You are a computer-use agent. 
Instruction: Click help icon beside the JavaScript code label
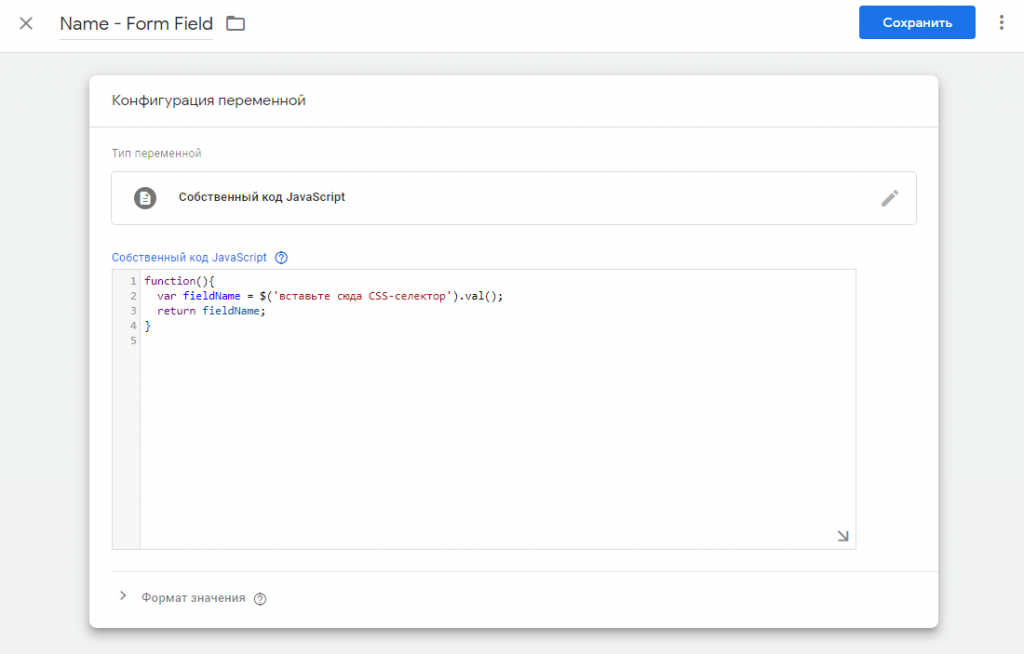(x=281, y=257)
